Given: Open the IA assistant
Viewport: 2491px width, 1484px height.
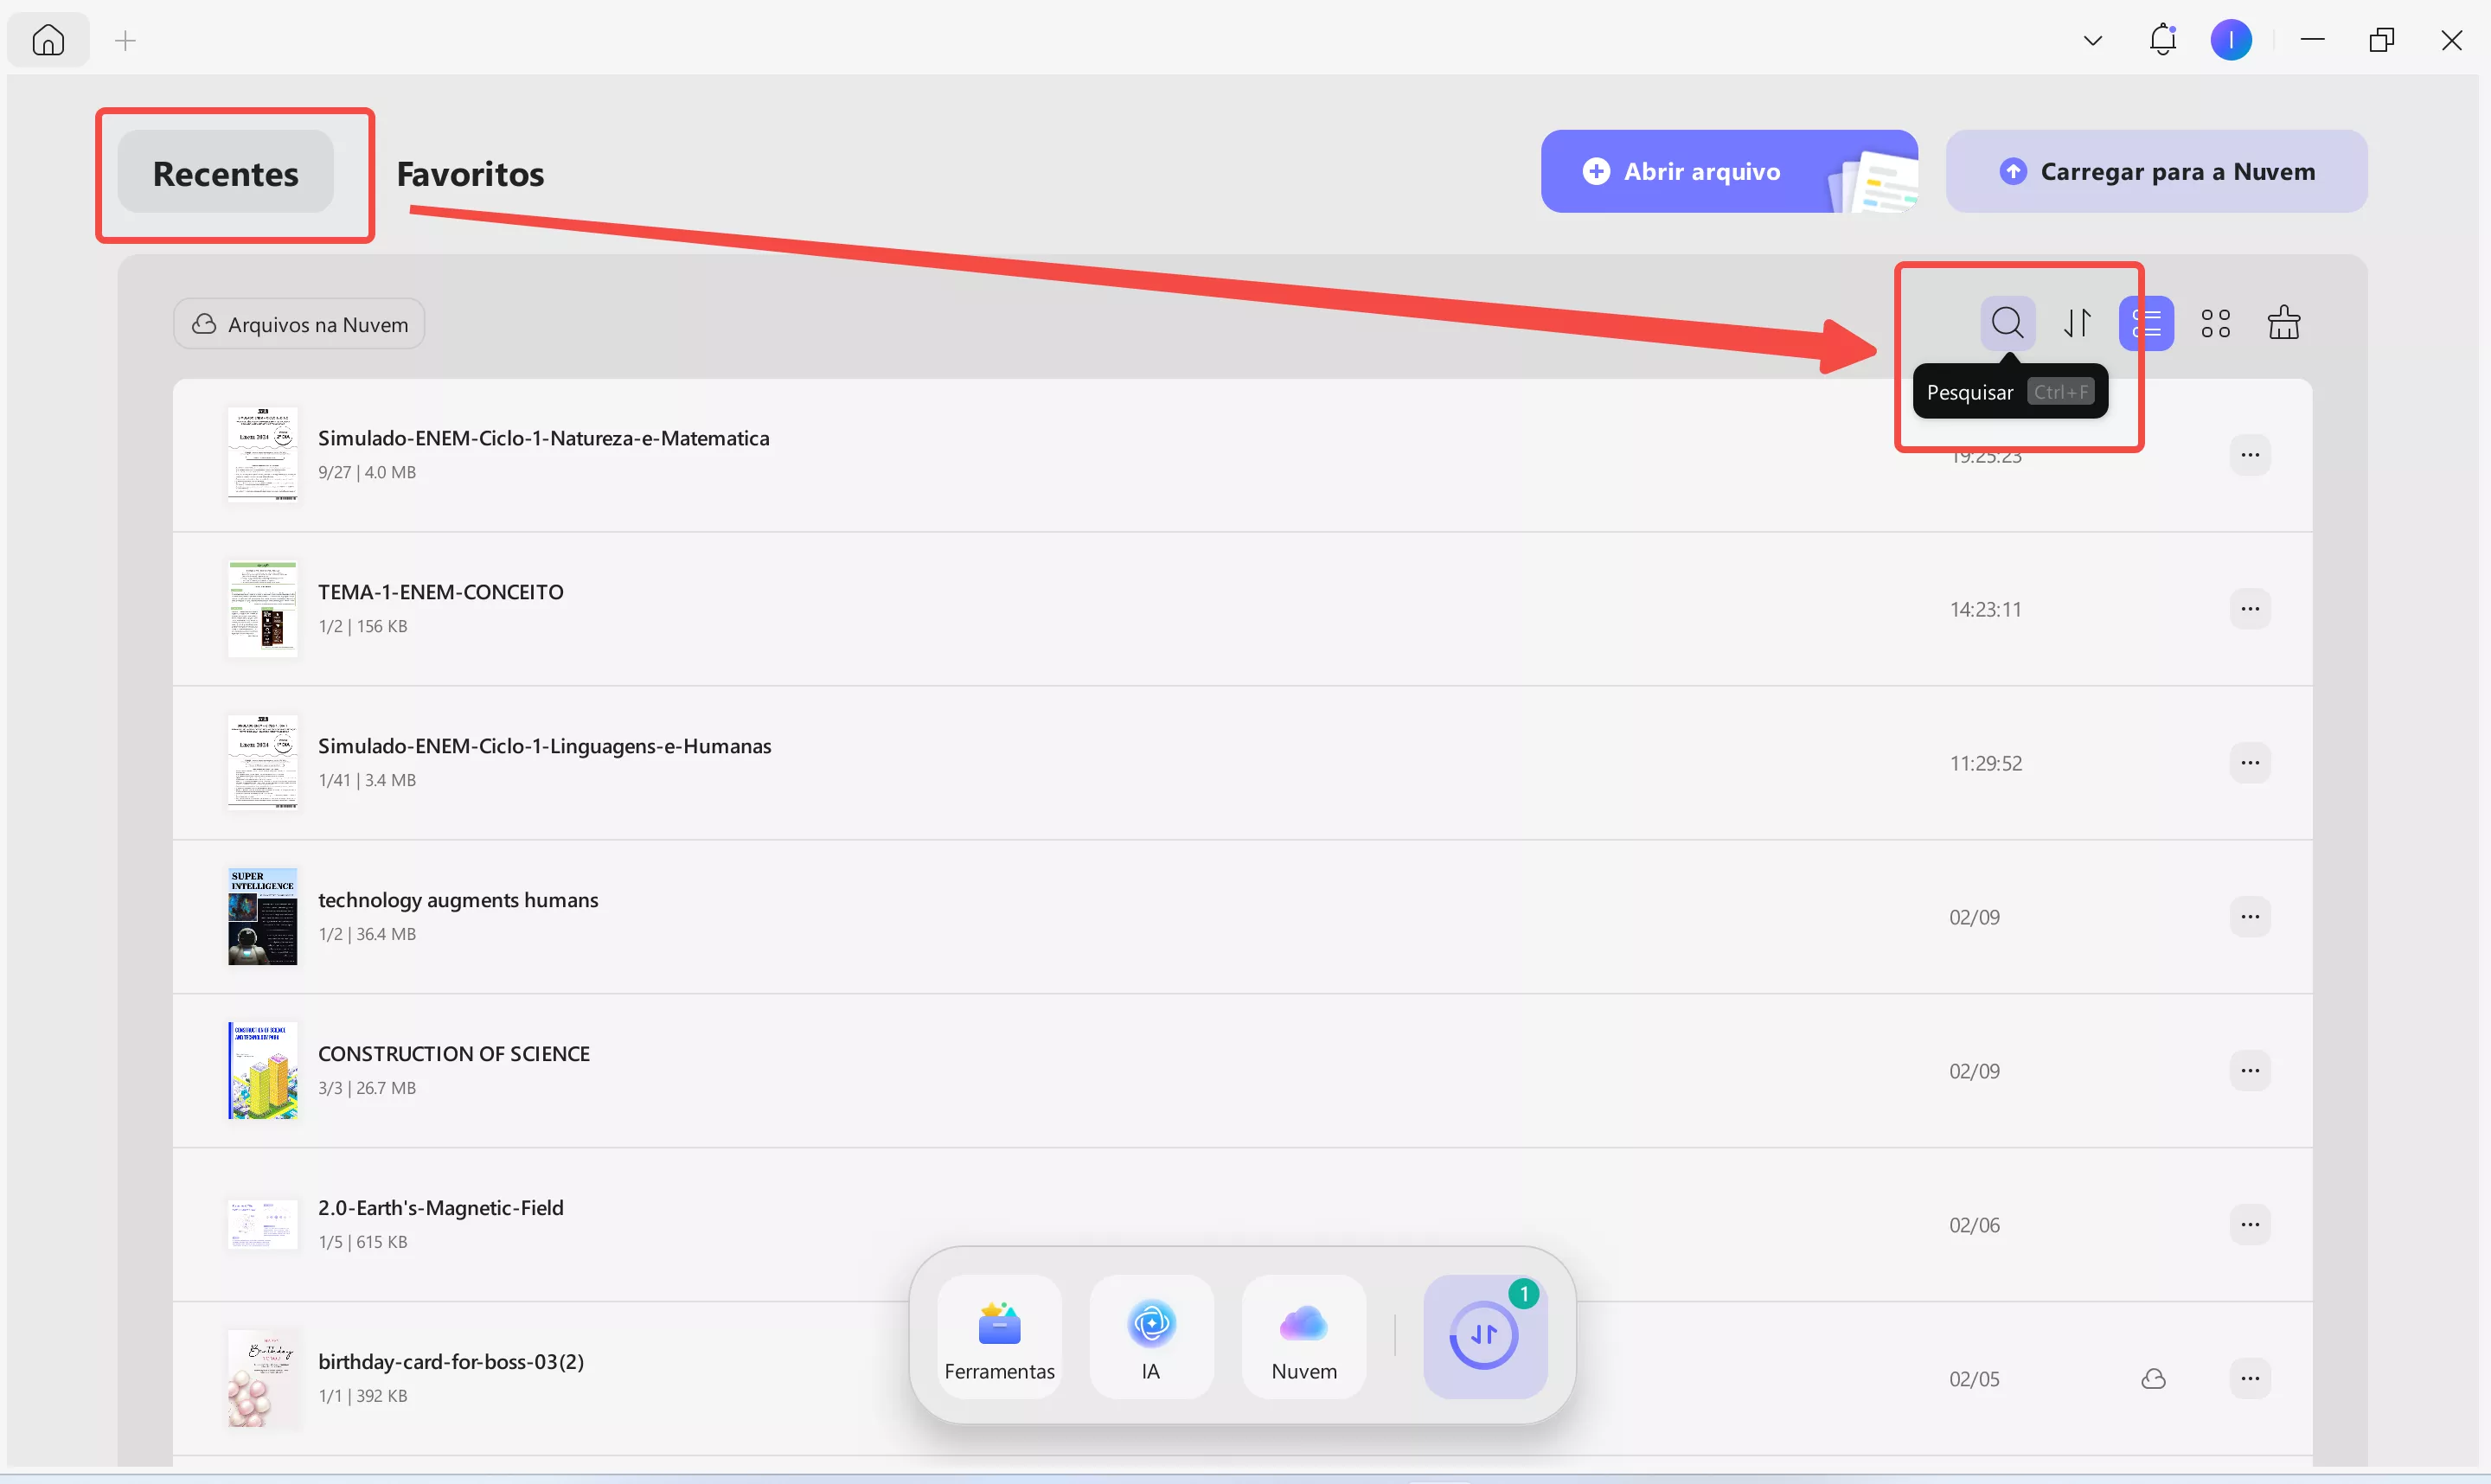Looking at the screenshot, I should click(x=1151, y=1336).
